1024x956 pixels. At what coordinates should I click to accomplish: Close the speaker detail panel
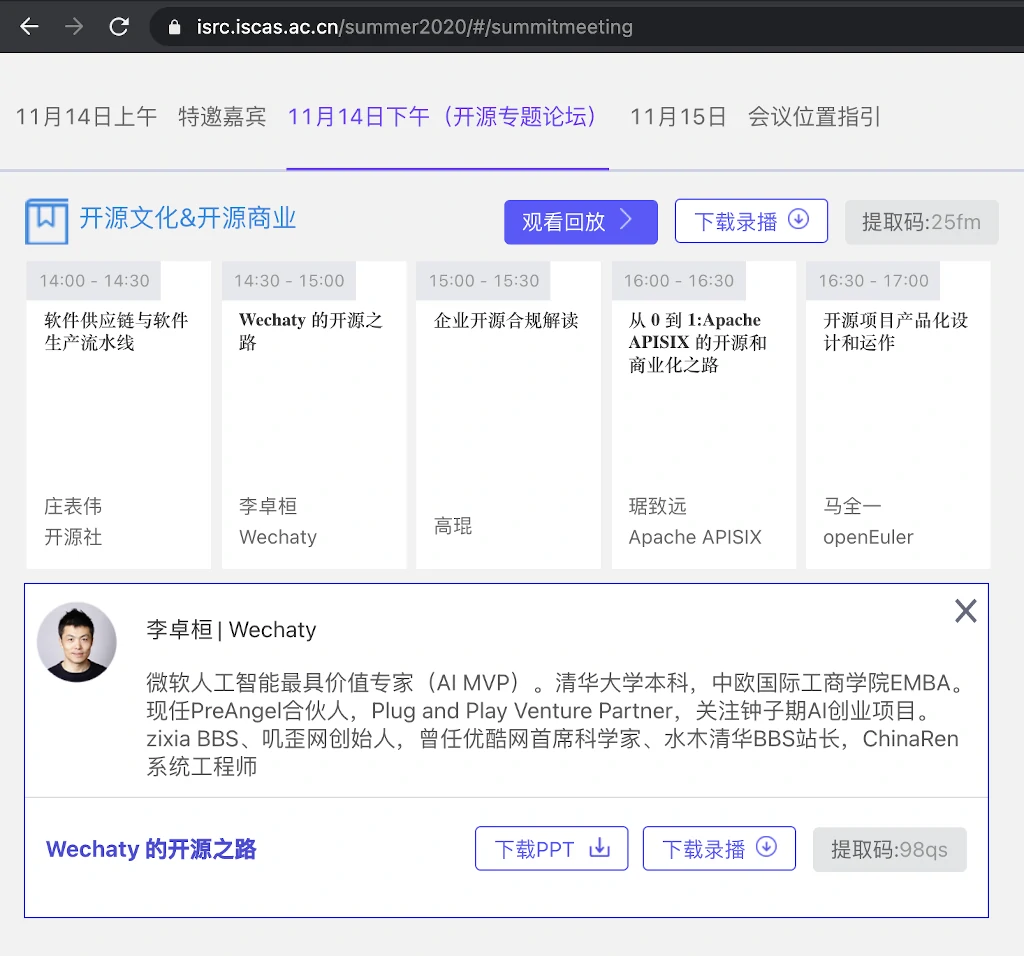pyautogui.click(x=965, y=611)
